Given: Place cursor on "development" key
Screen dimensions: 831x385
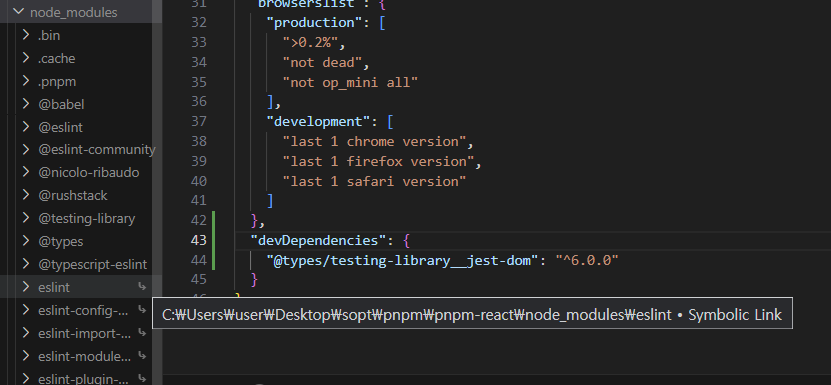Looking at the screenshot, I should tap(318, 121).
